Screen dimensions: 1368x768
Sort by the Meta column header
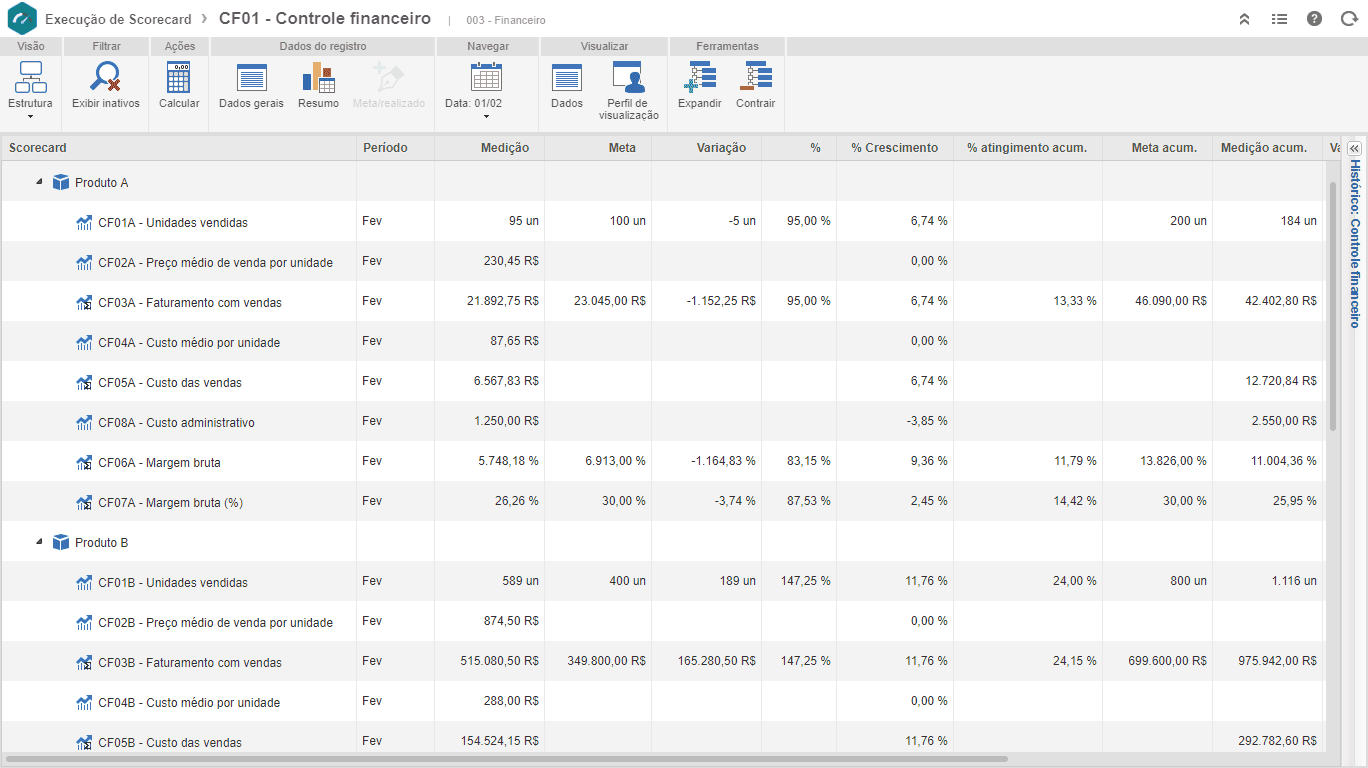[x=598, y=148]
